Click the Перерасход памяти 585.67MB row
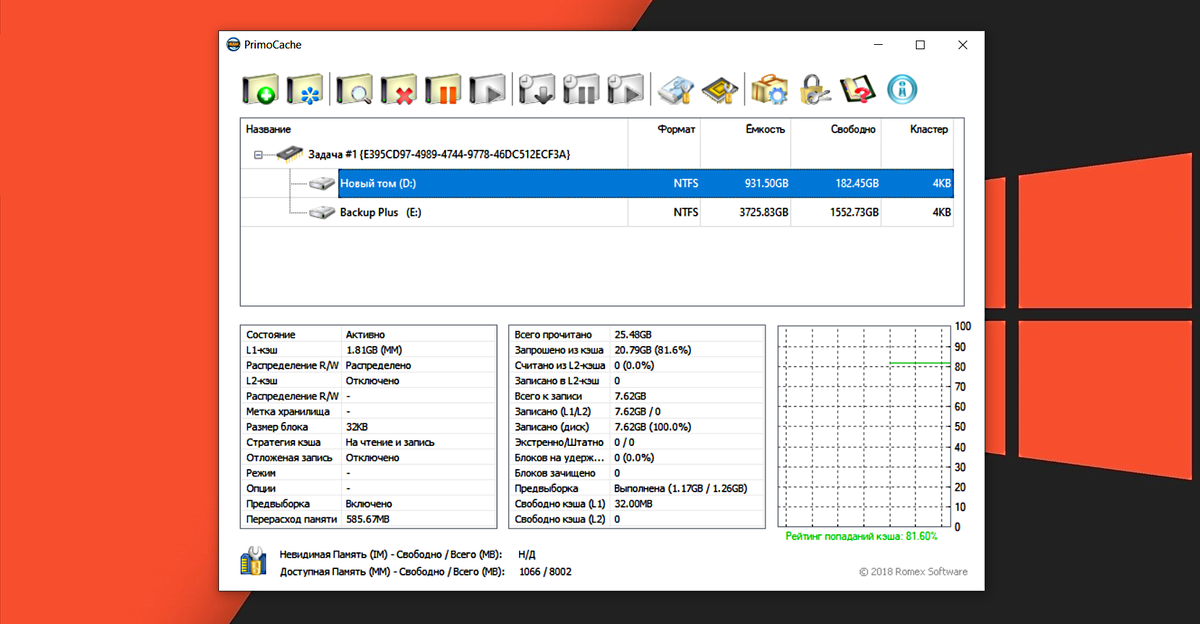The height and width of the screenshot is (624, 1200). coord(369,519)
